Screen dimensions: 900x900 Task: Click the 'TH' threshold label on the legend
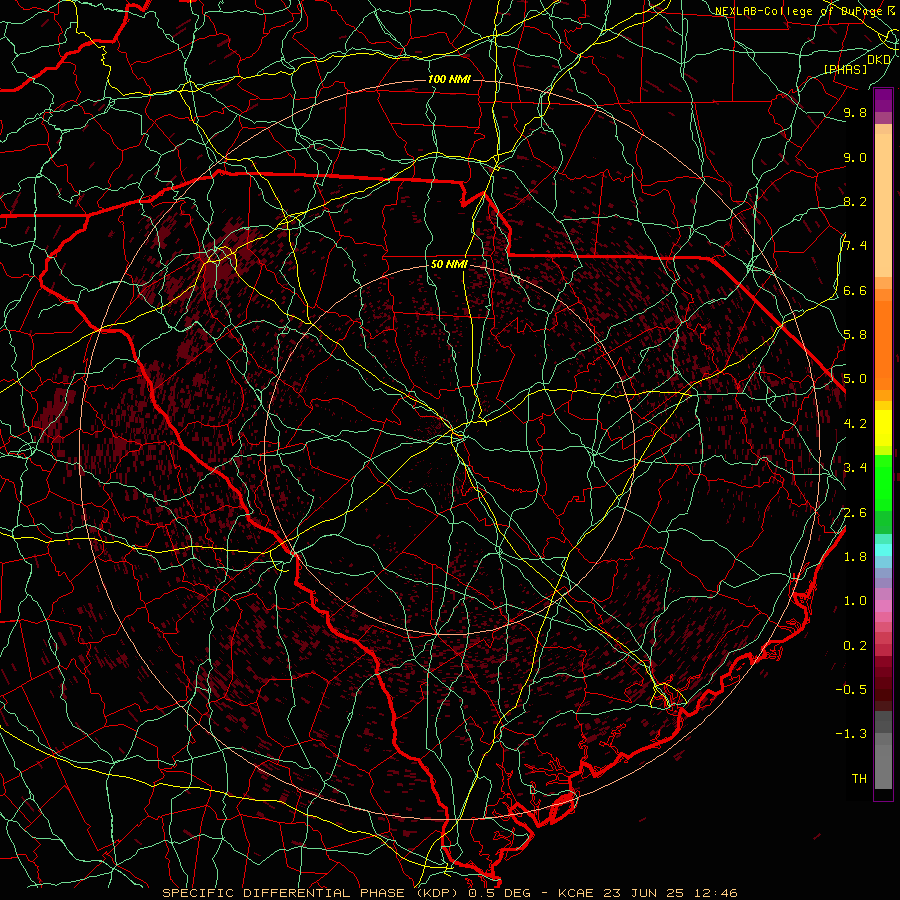pyautogui.click(x=859, y=778)
